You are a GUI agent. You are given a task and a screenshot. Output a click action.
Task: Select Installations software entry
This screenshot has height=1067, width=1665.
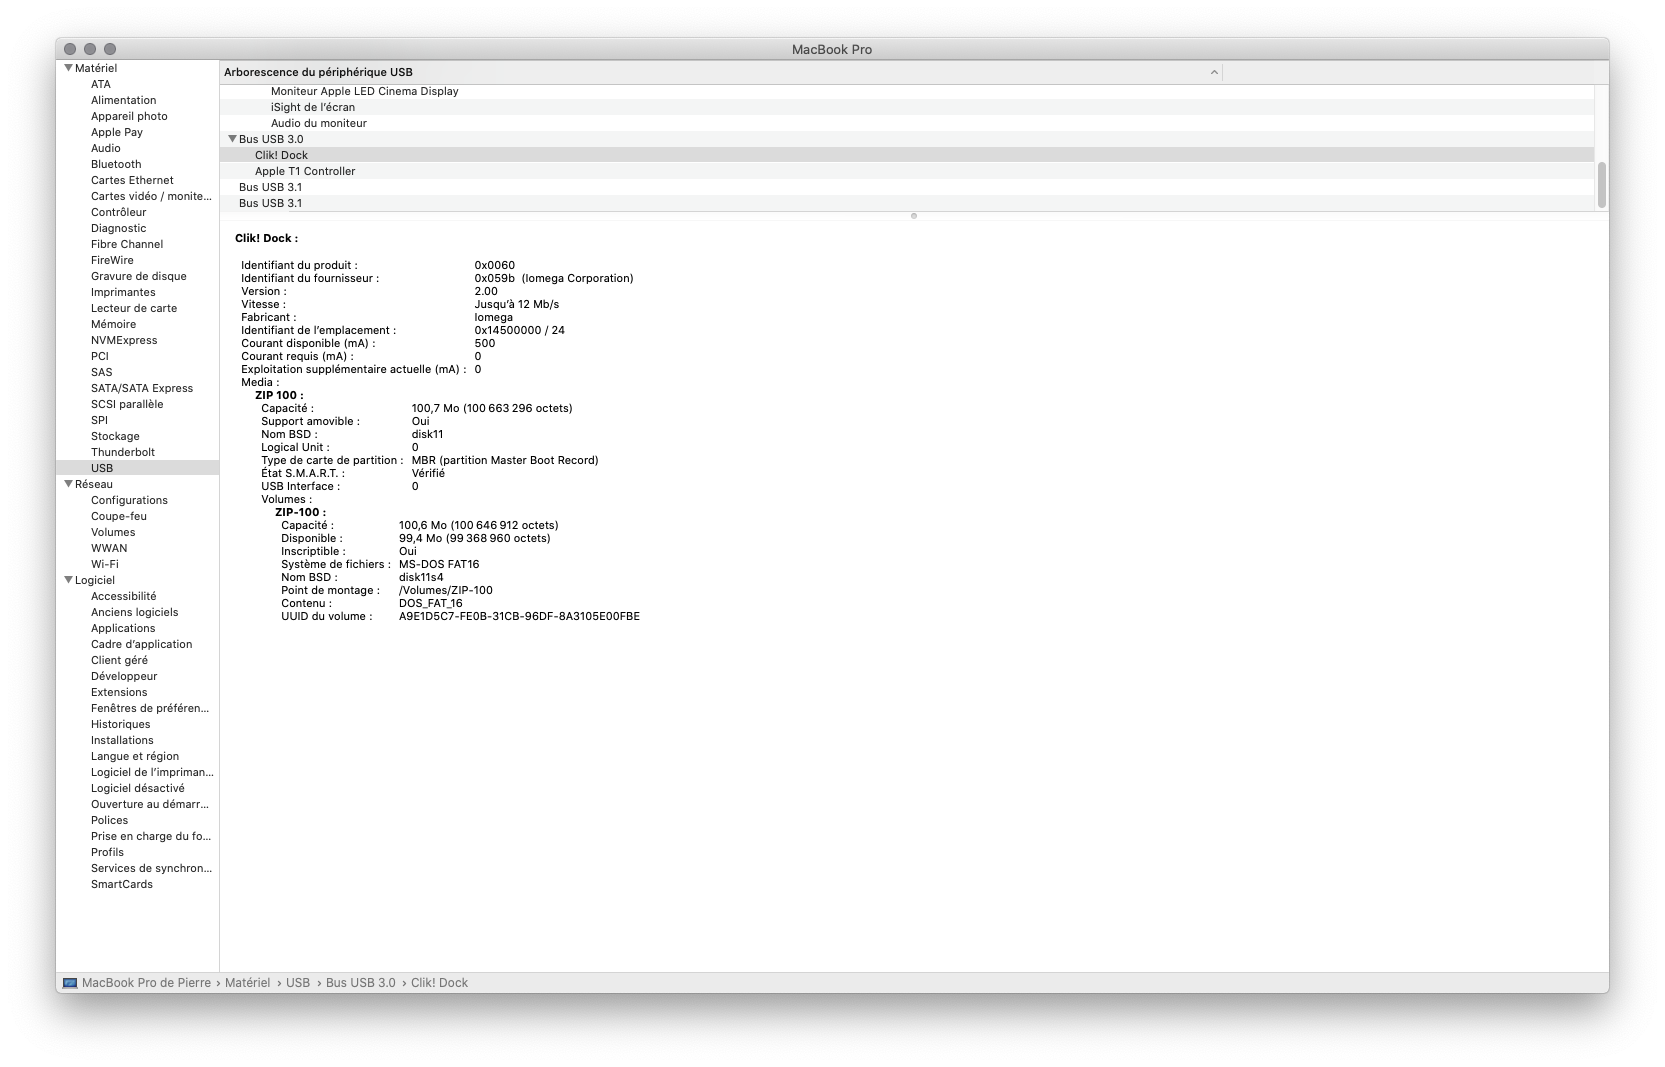122,740
